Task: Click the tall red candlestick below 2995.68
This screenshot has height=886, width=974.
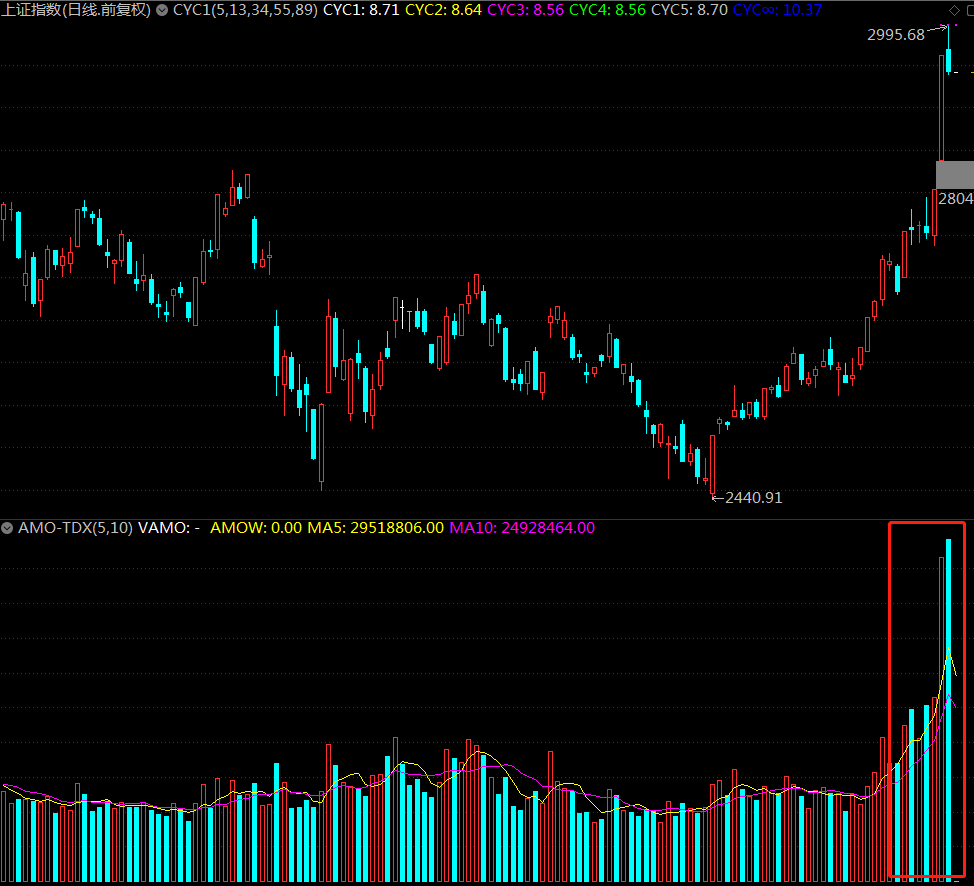Action: click(940, 110)
